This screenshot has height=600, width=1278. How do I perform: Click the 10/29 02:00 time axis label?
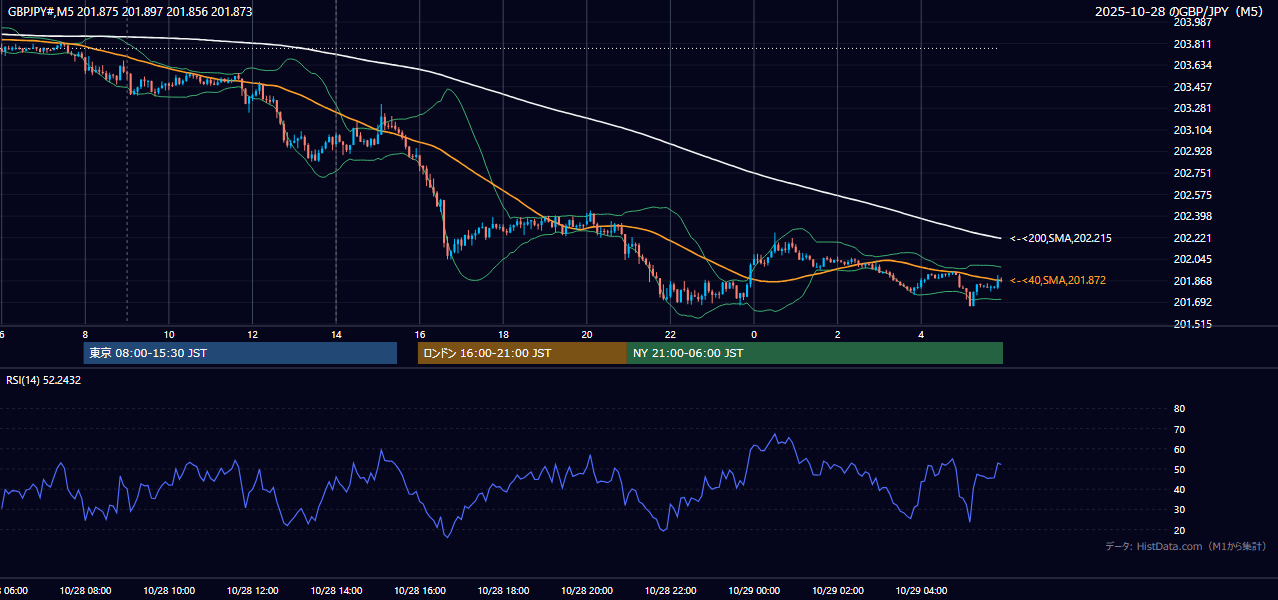click(838, 590)
